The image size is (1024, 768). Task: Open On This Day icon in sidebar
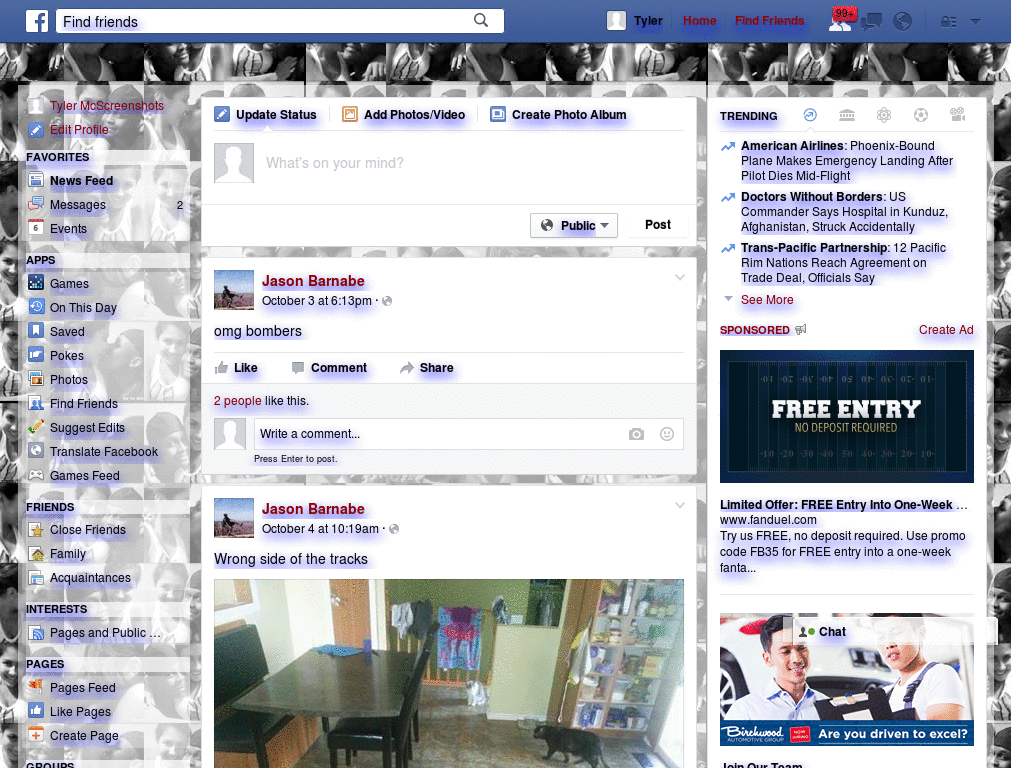[x=36, y=307]
